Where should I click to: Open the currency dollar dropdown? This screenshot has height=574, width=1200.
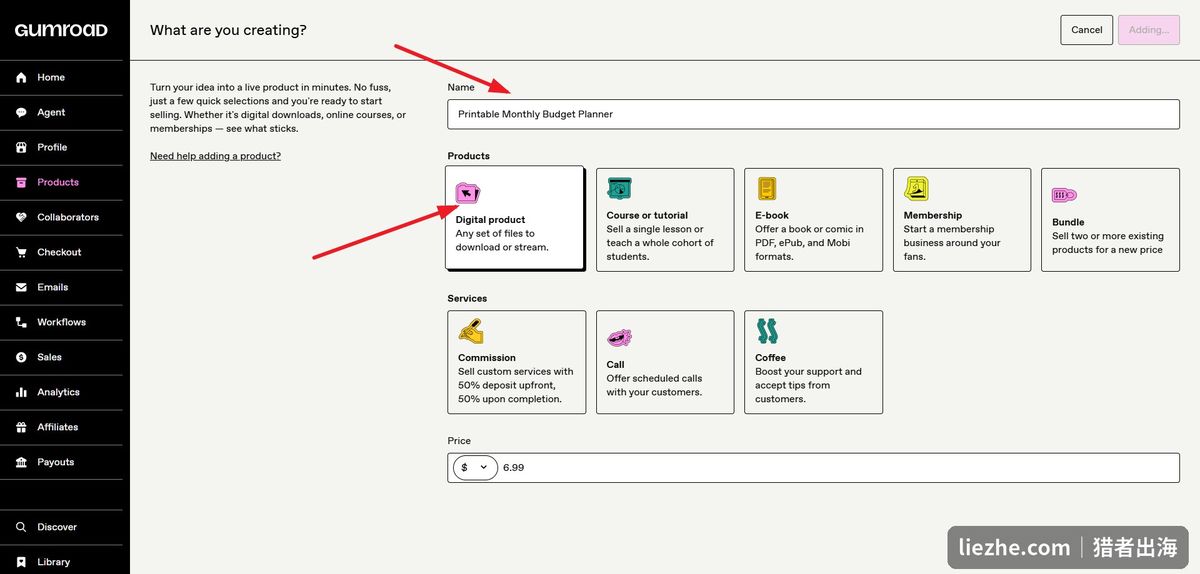point(475,467)
